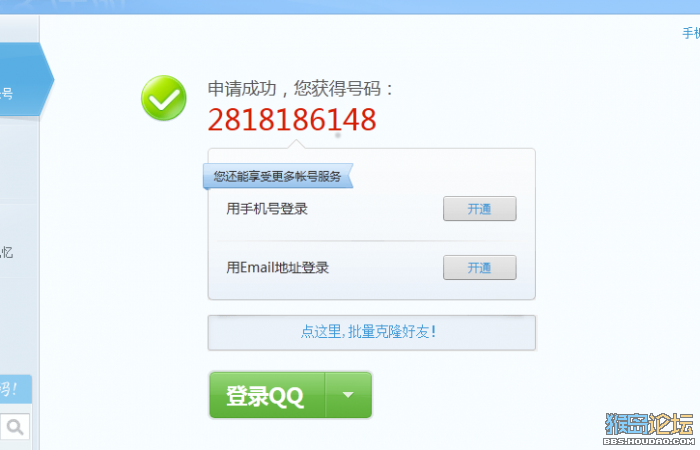Image resolution: width=700 pixels, height=450 pixels.
Task: Click the 用手机号登录 label text
Action: 267,208
